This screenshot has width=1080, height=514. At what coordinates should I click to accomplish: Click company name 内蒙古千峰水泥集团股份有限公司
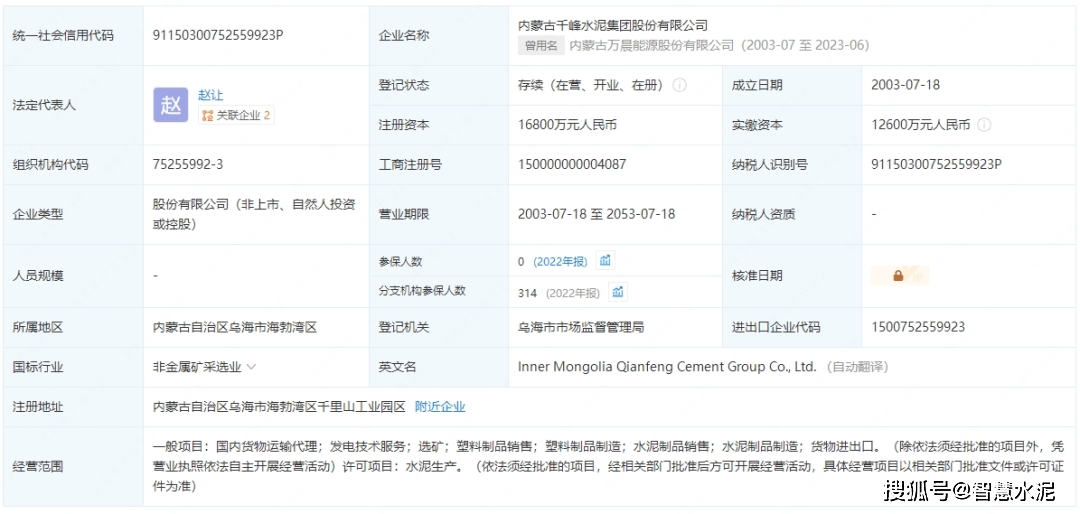(612, 25)
